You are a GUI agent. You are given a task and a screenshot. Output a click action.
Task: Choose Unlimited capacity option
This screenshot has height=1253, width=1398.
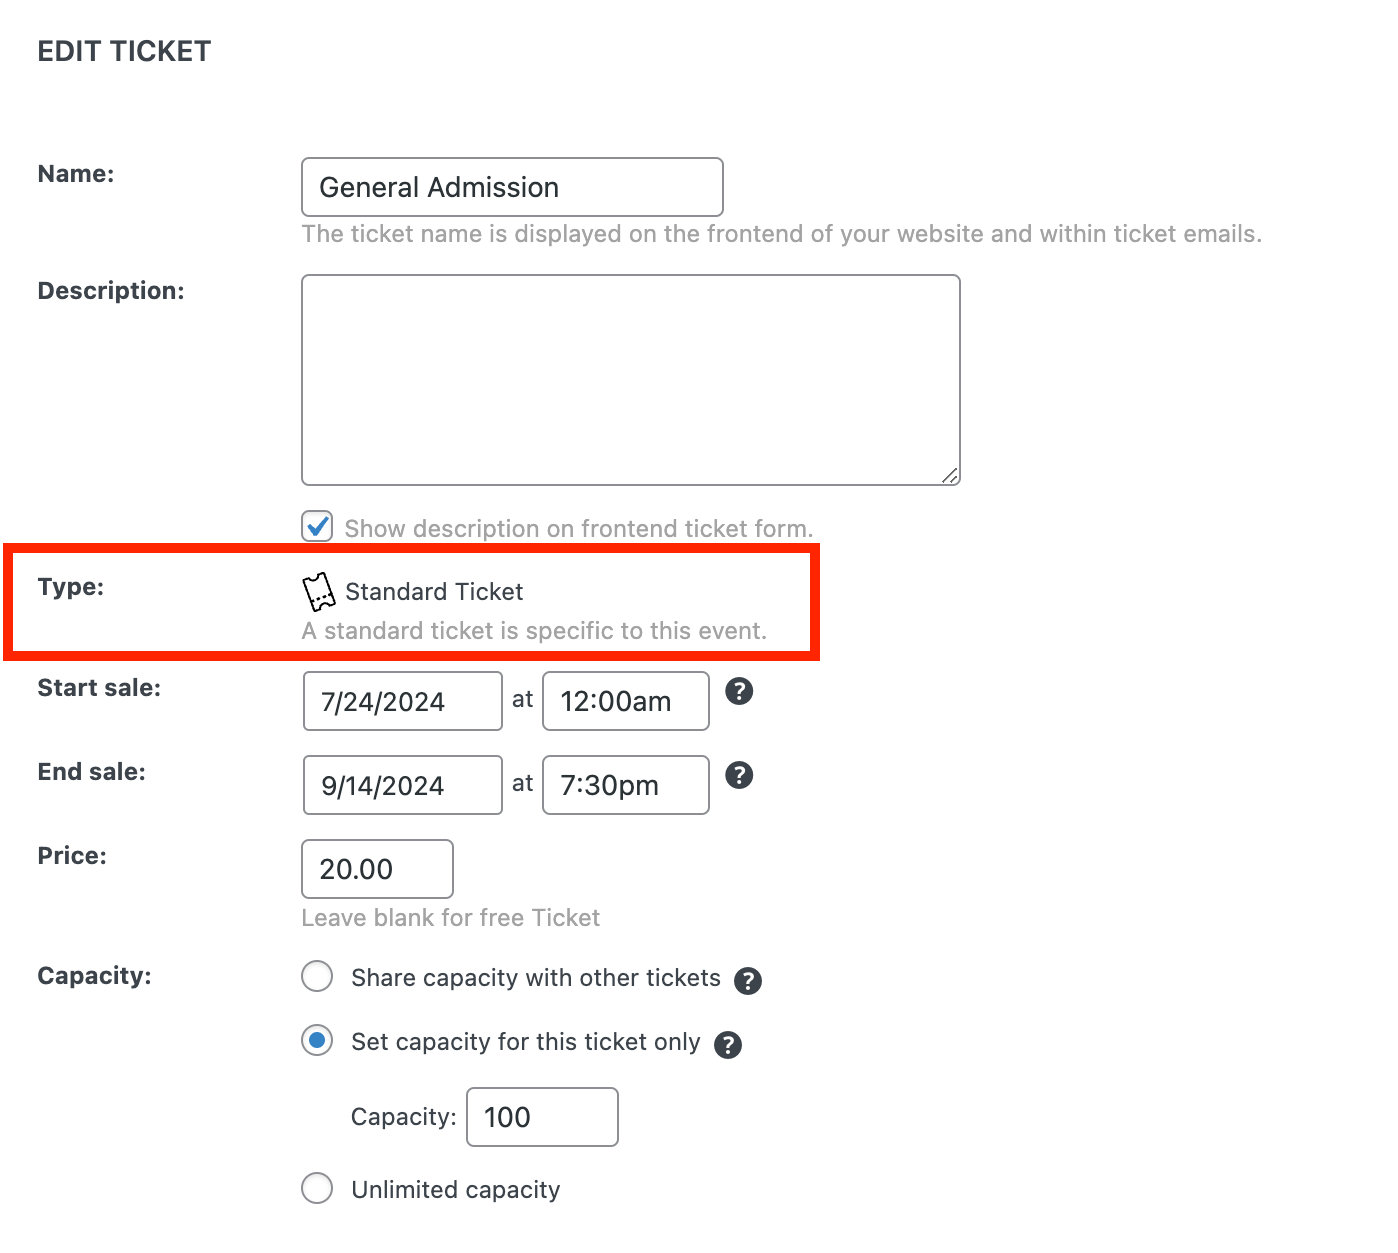[316, 1188]
